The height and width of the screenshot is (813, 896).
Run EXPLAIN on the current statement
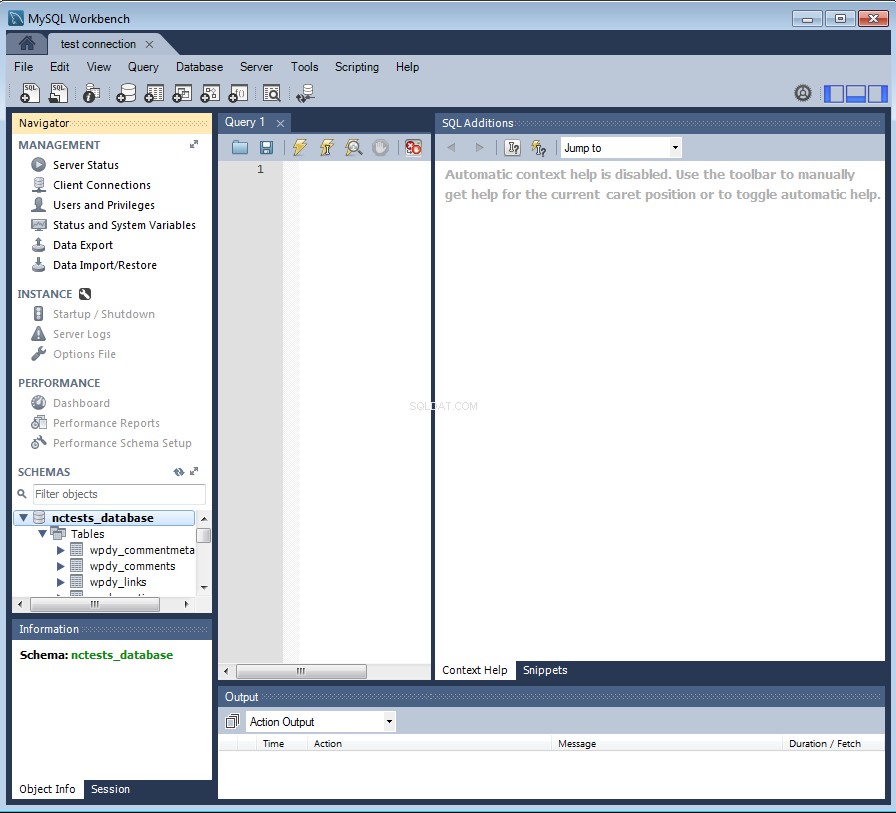tap(354, 148)
